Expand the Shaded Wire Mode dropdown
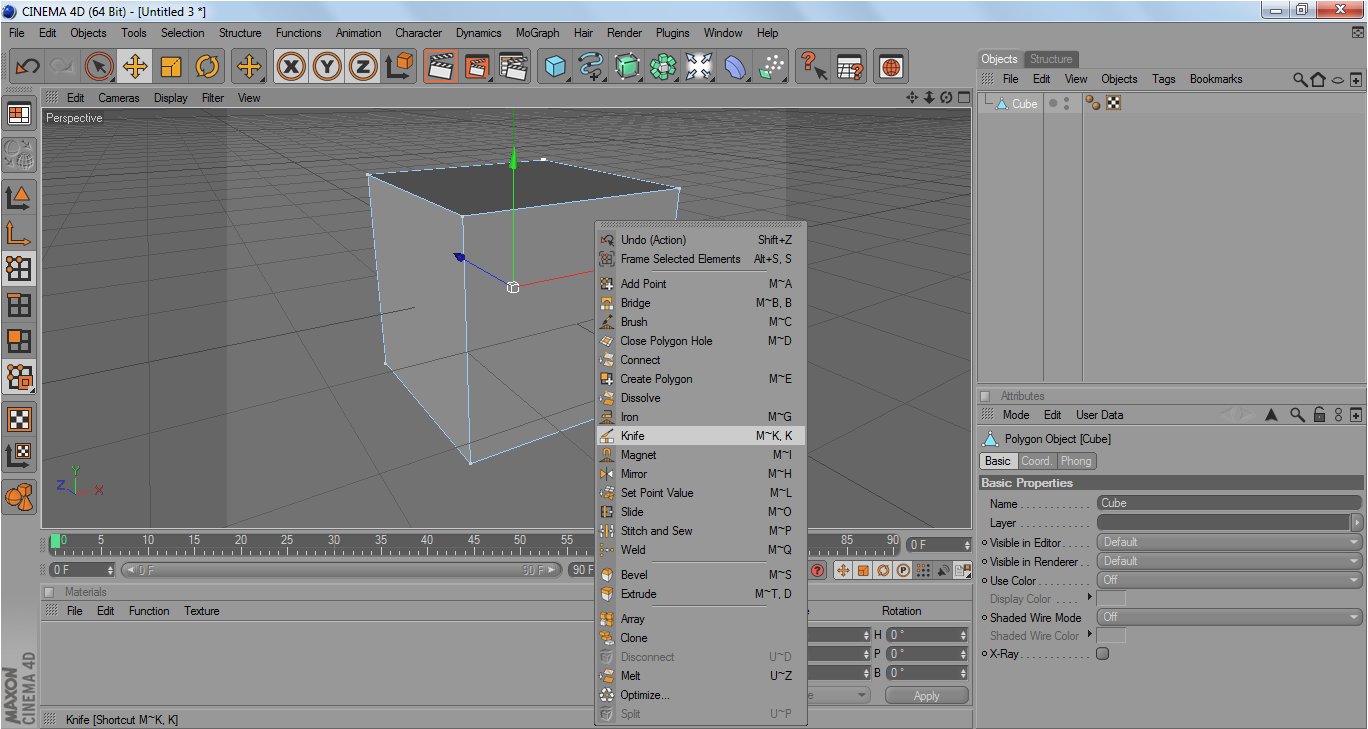 coord(1229,617)
